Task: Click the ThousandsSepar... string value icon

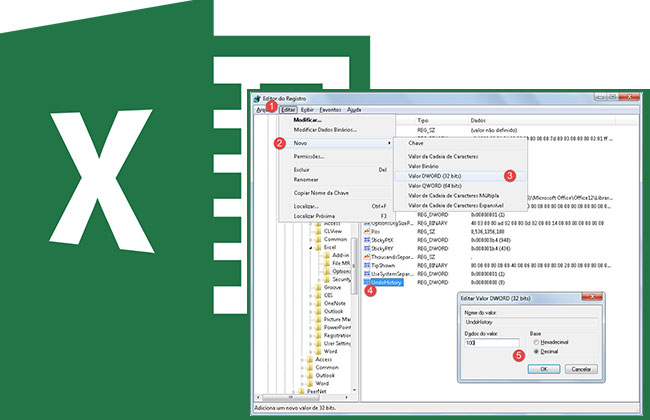Action: [x=367, y=257]
